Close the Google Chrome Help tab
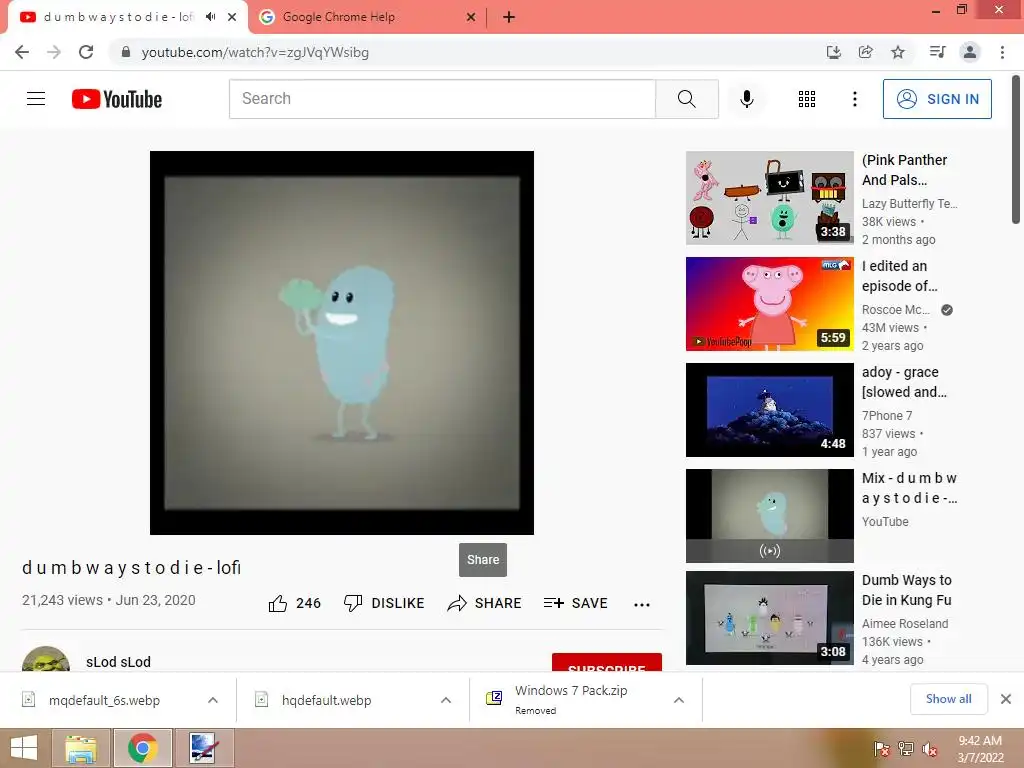Image resolution: width=1024 pixels, height=768 pixels. coord(471,17)
